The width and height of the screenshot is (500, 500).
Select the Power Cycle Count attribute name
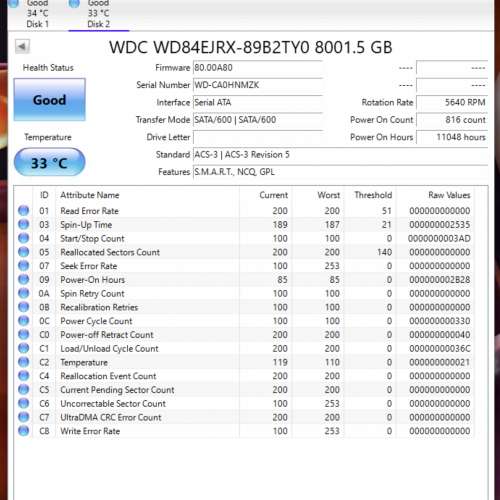coord(96,321)
